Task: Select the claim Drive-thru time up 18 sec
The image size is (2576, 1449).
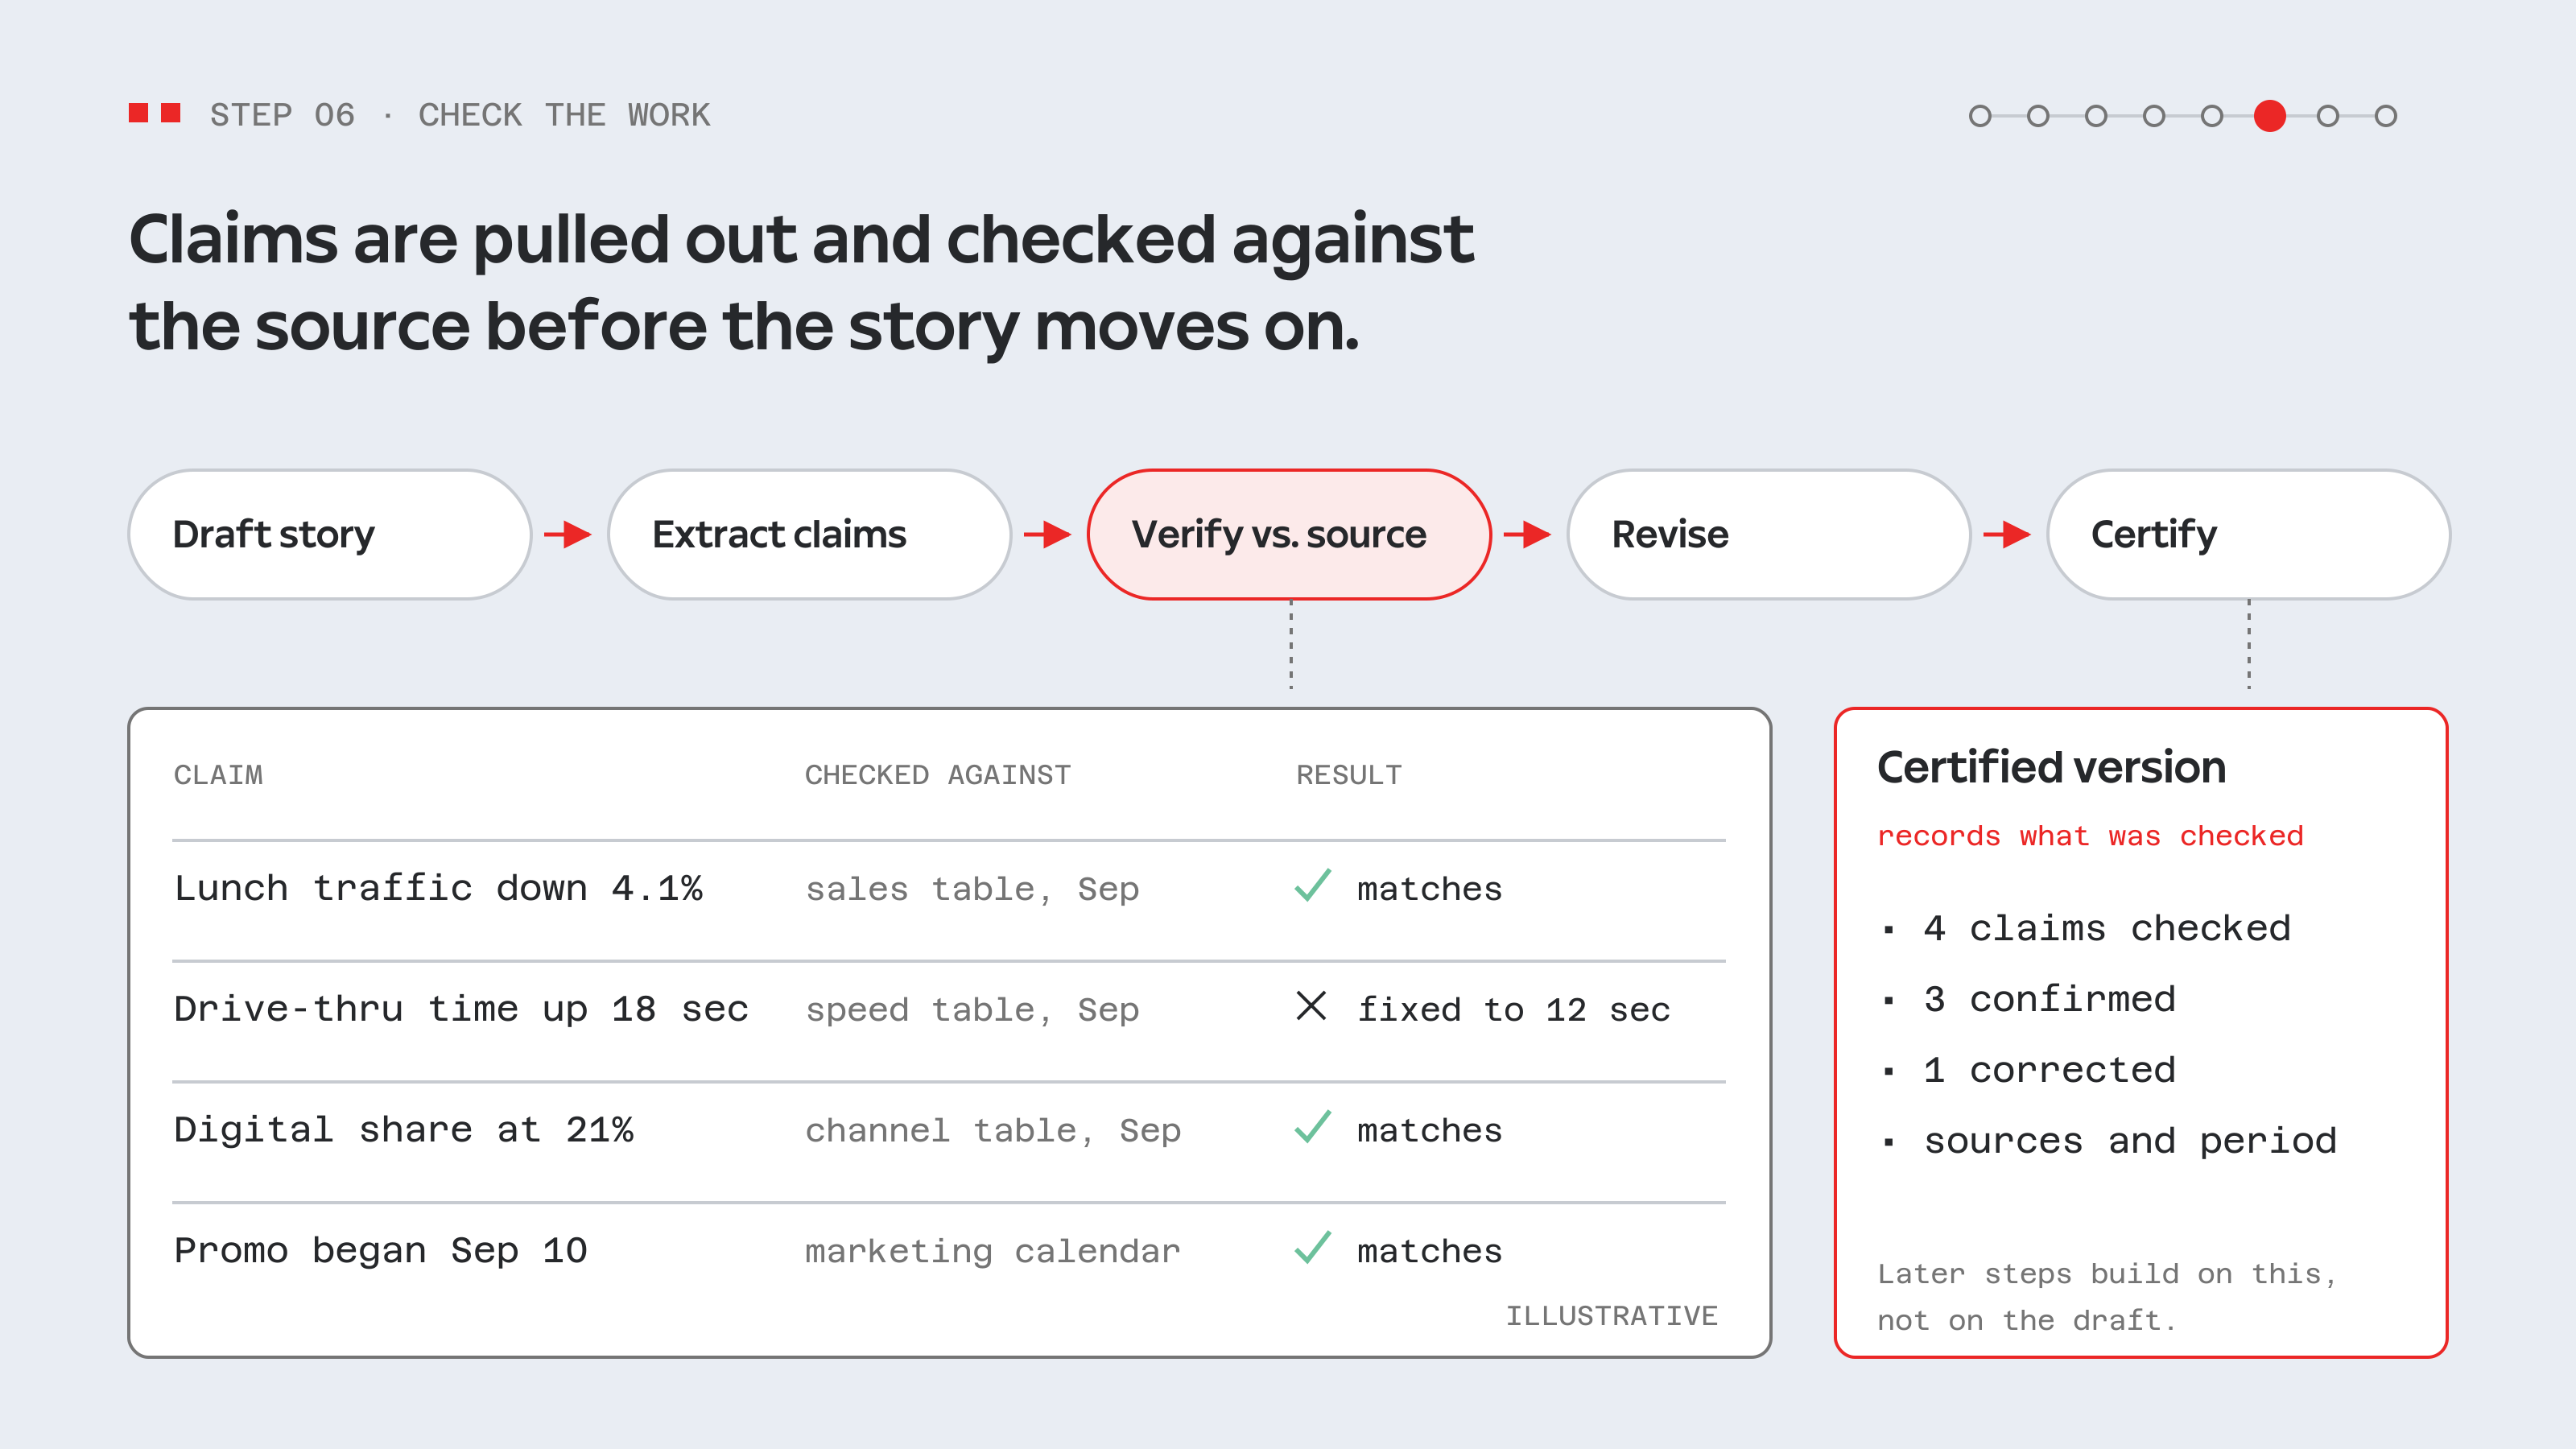Action: pos(461,1009)
